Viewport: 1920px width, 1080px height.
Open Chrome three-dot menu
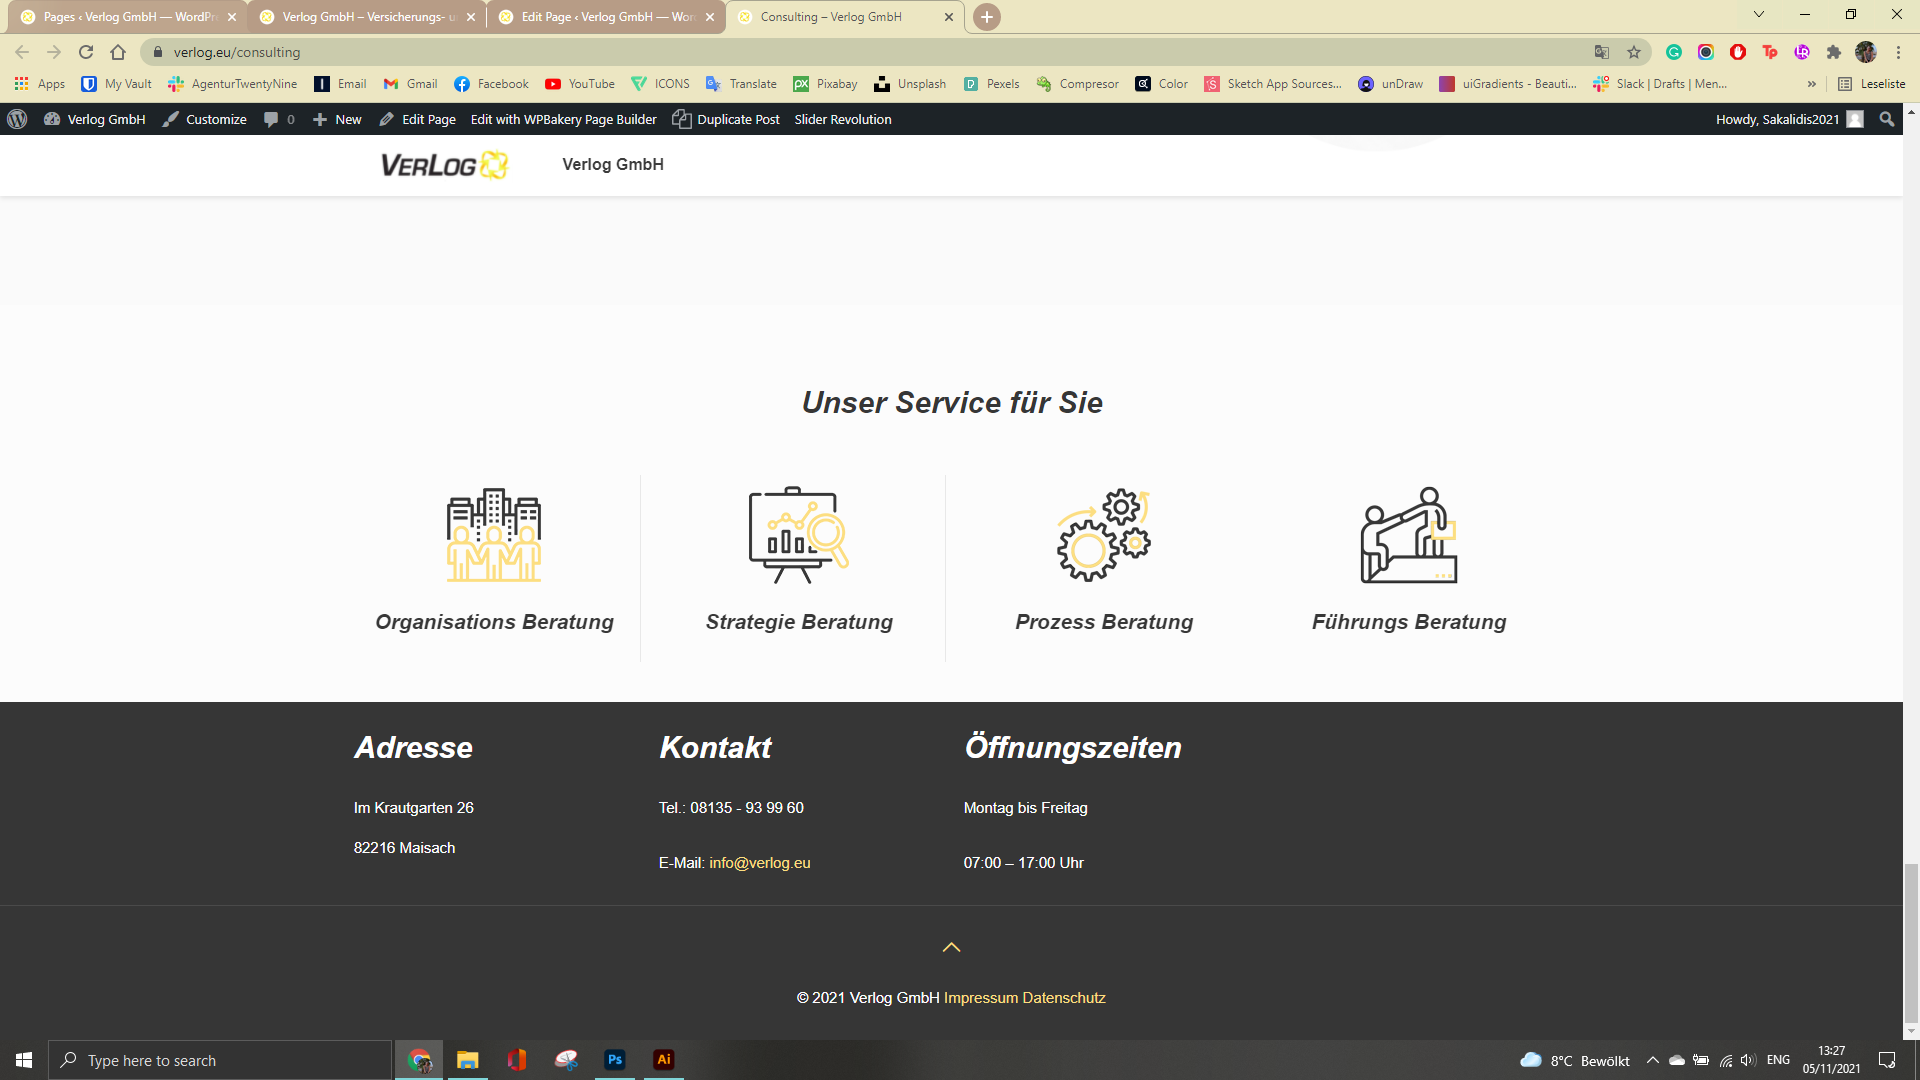[x=1898, y=52]
